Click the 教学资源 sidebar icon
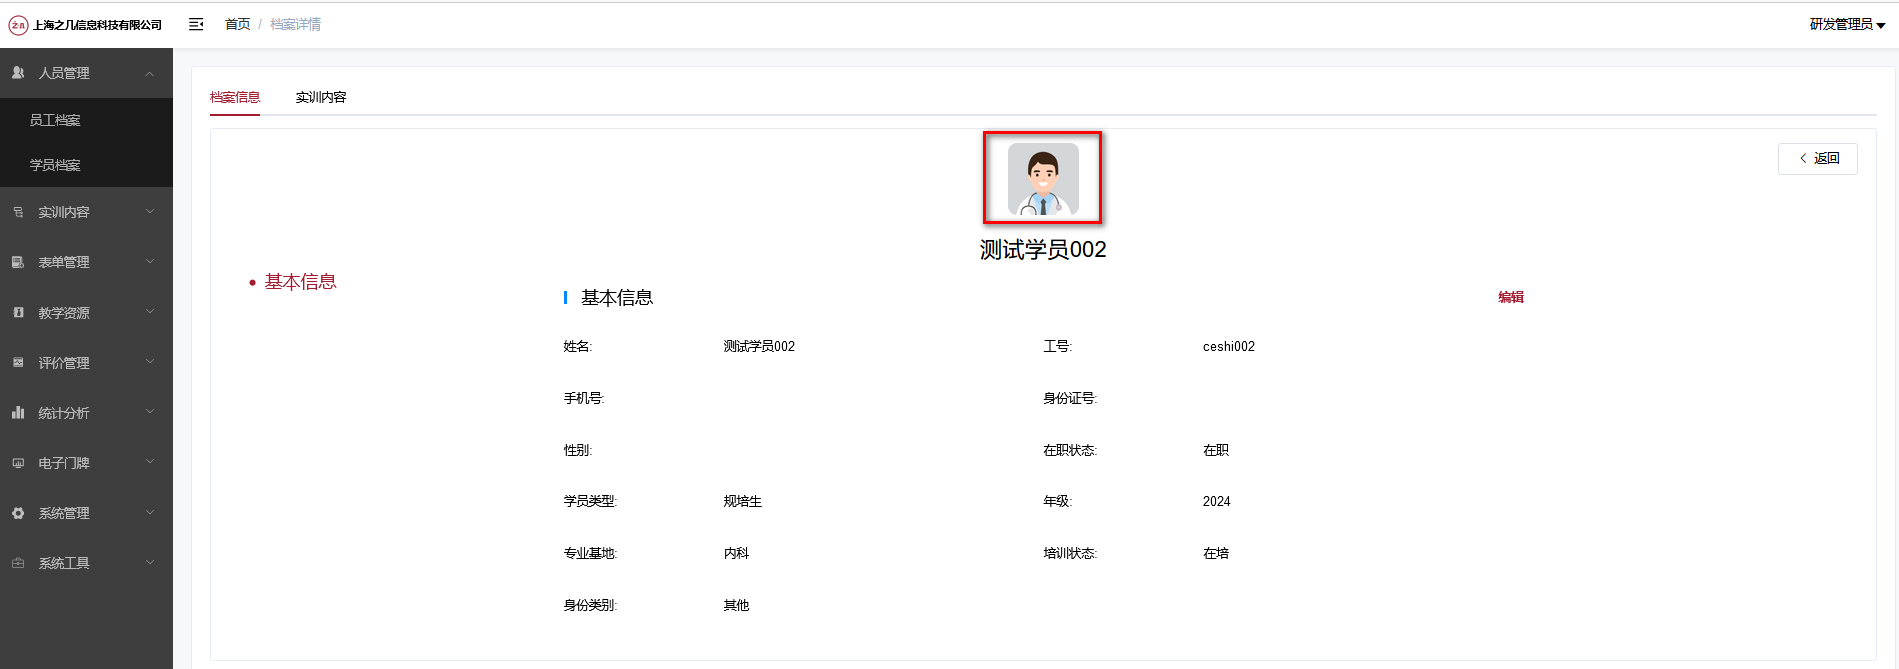 coord(18,313)
